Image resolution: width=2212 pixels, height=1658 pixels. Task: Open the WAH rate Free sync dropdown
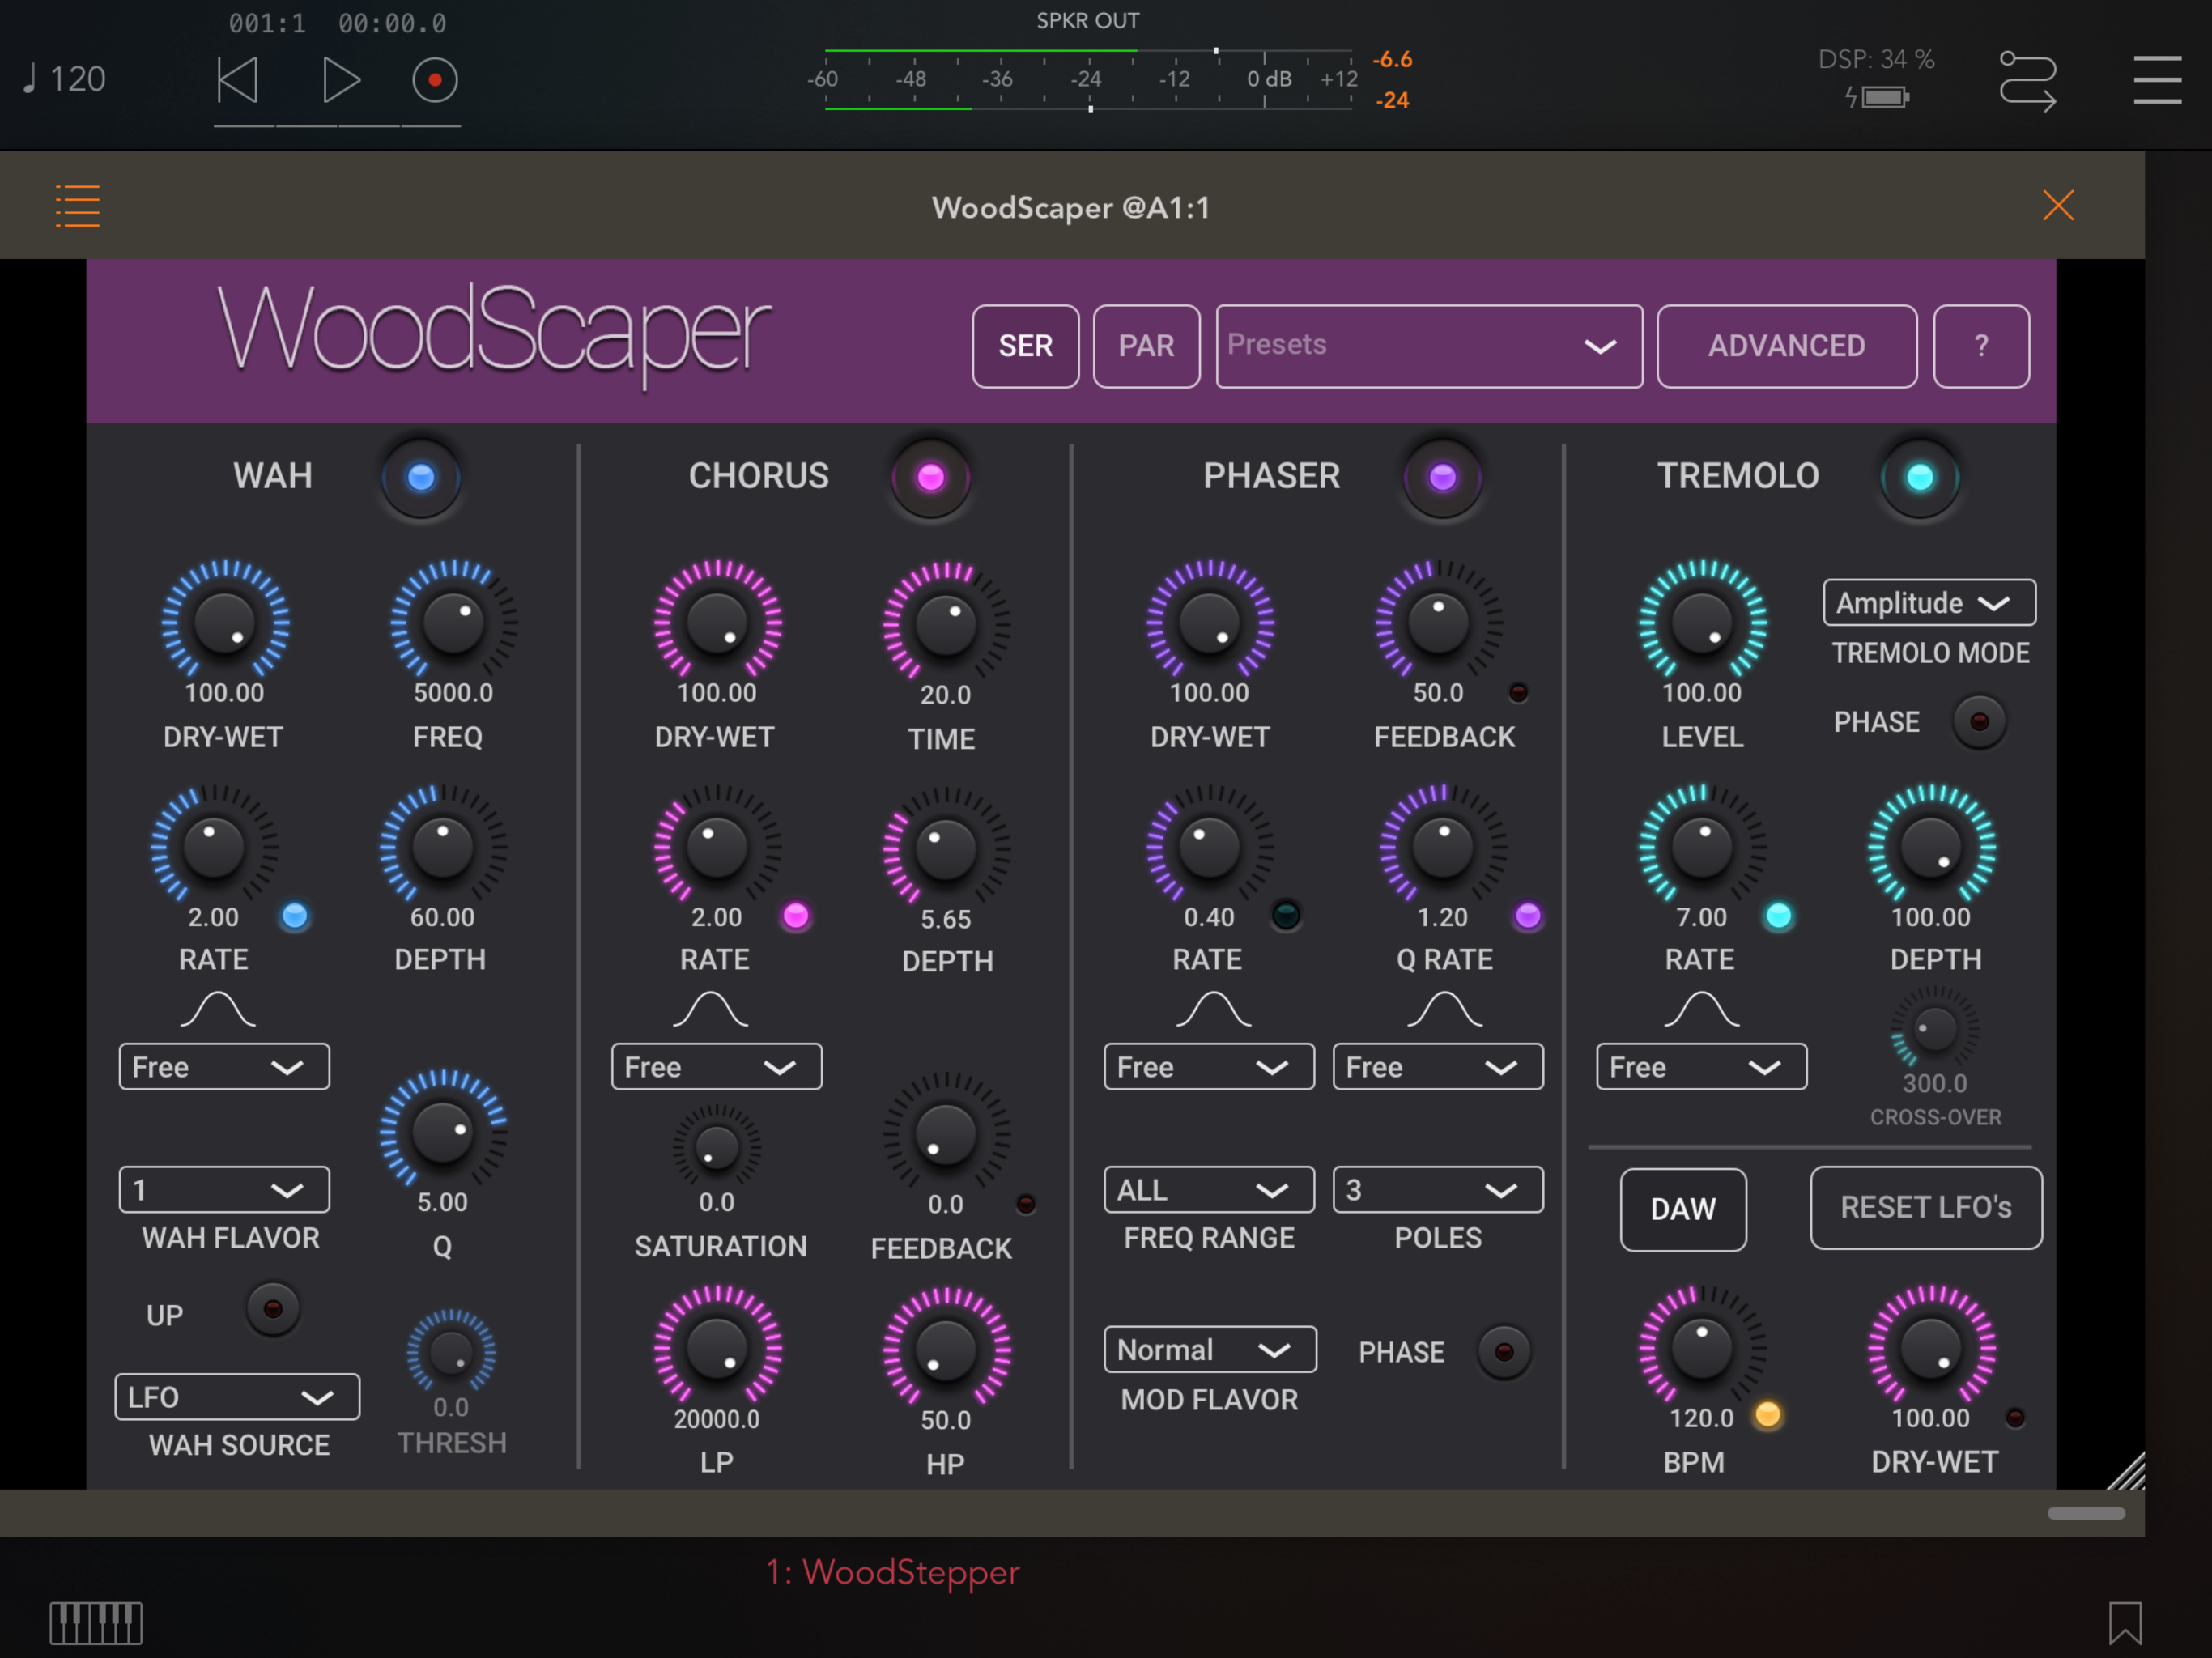(x=224, y=1067)
